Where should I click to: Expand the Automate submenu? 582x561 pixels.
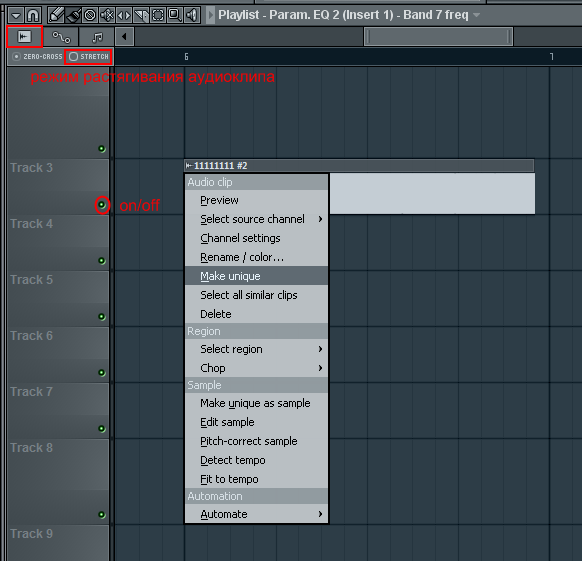(x=256, y=514)
